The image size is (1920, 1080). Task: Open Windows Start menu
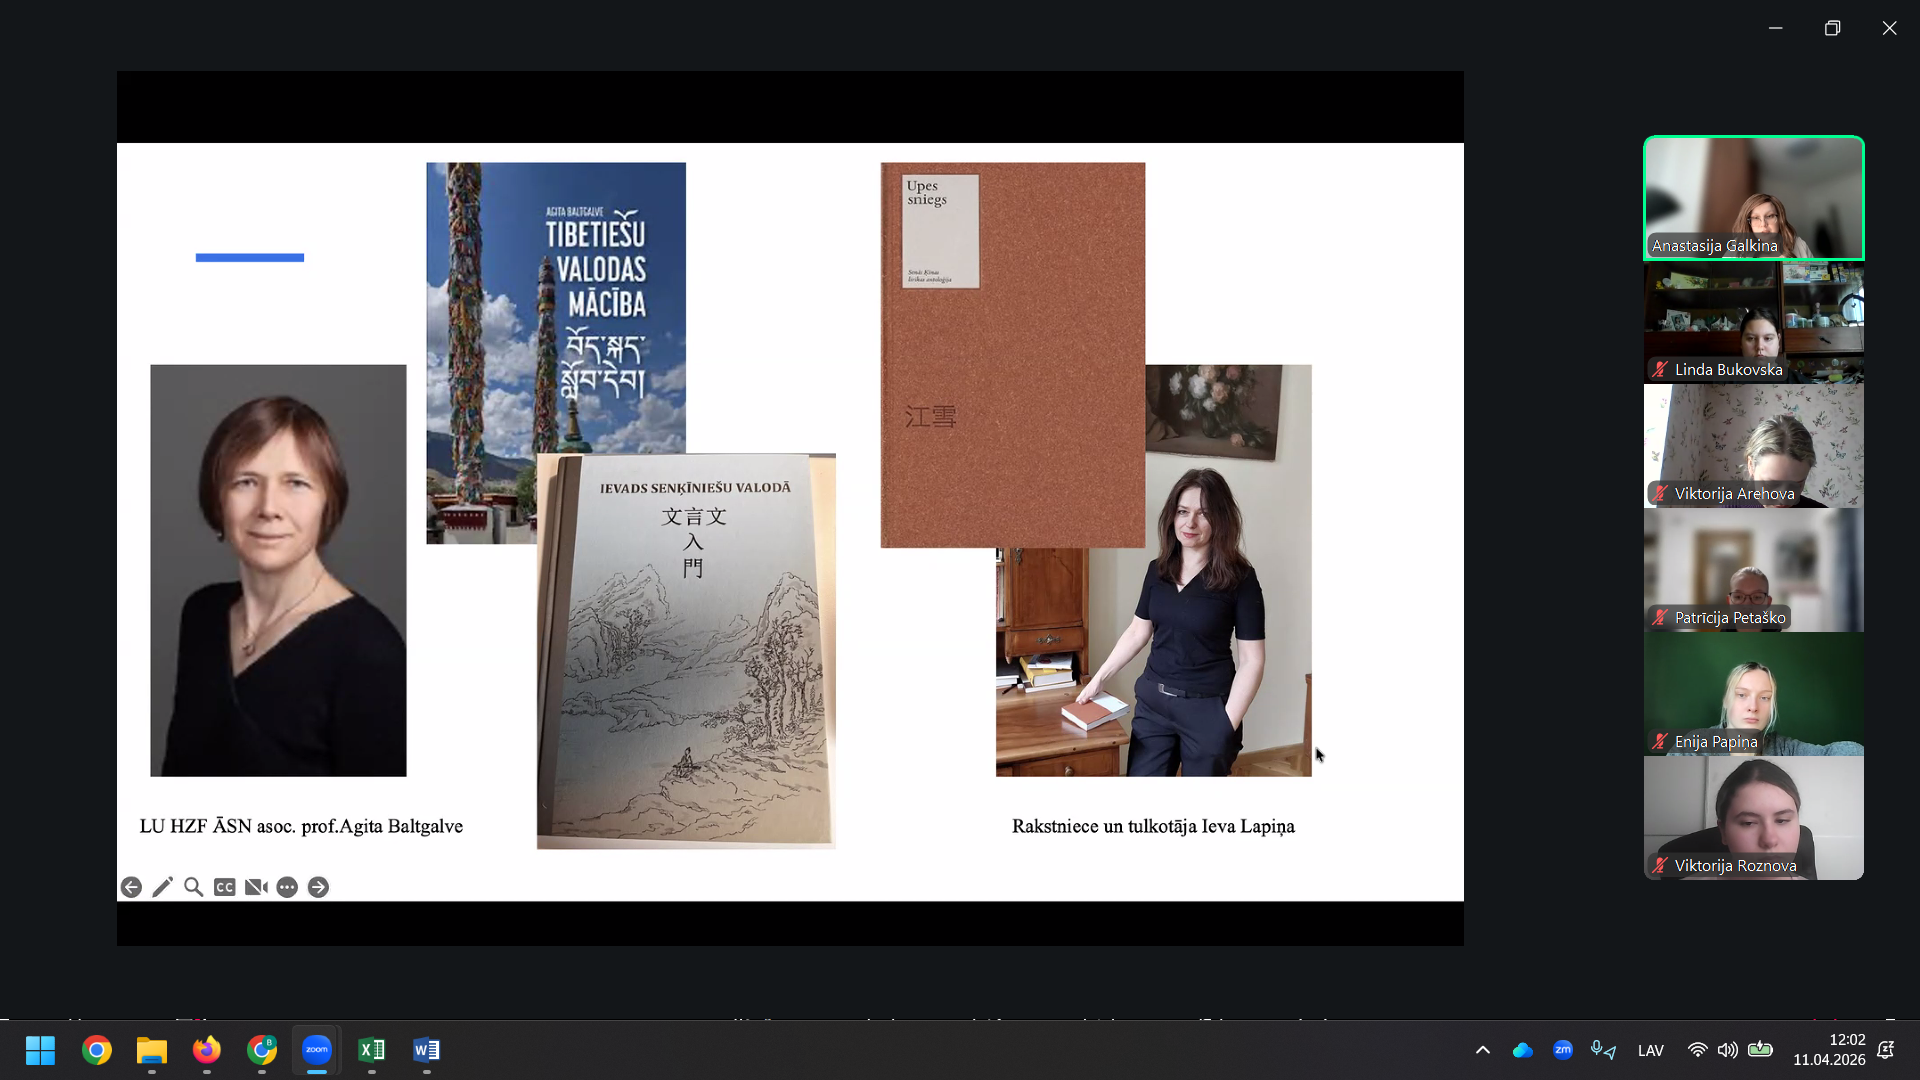click(40, 1050)
